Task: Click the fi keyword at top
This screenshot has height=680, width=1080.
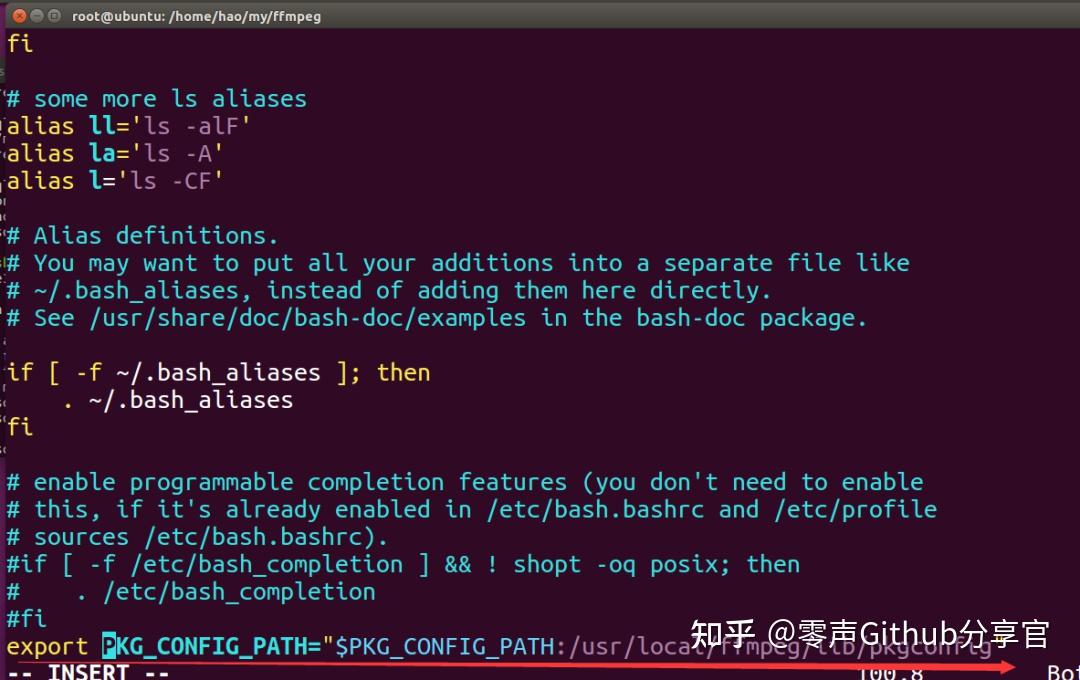Action: click(19, 43)
